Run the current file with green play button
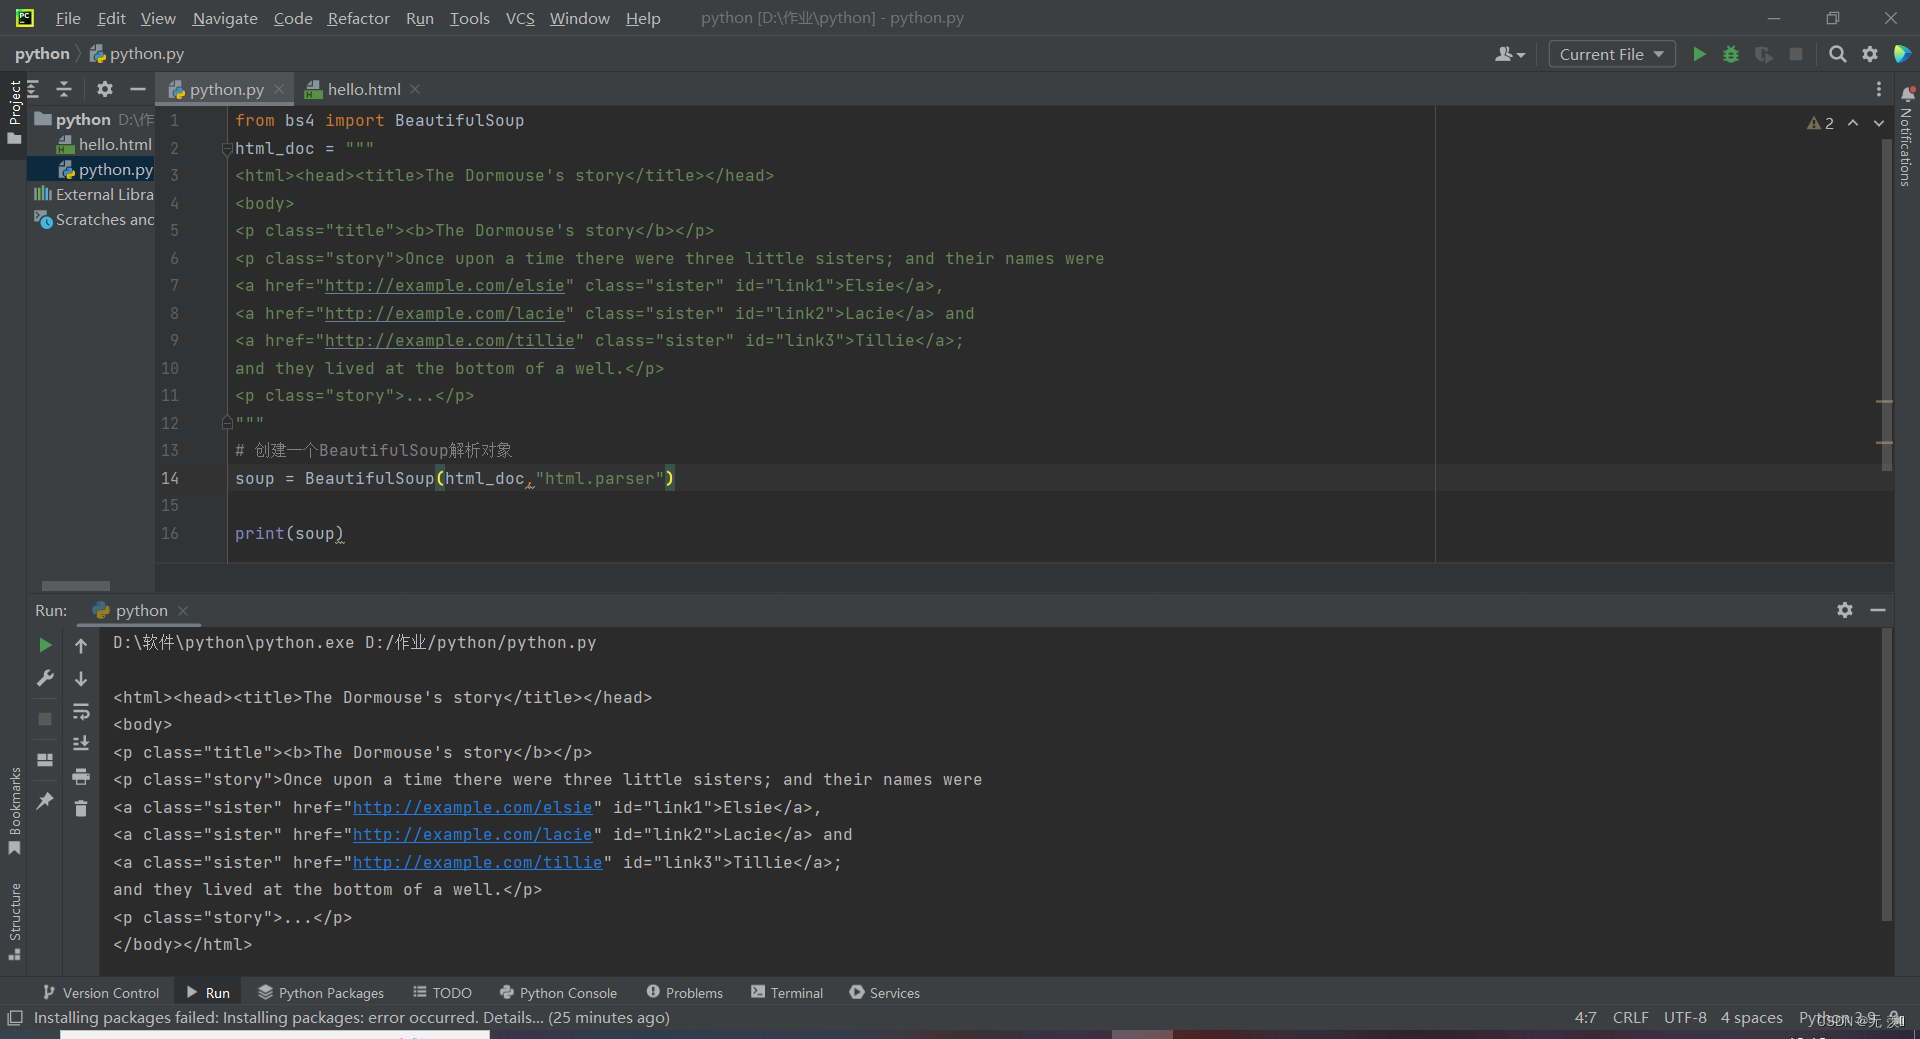This screenshot has height=1039, width=1920. click(x=1699, y=54)
